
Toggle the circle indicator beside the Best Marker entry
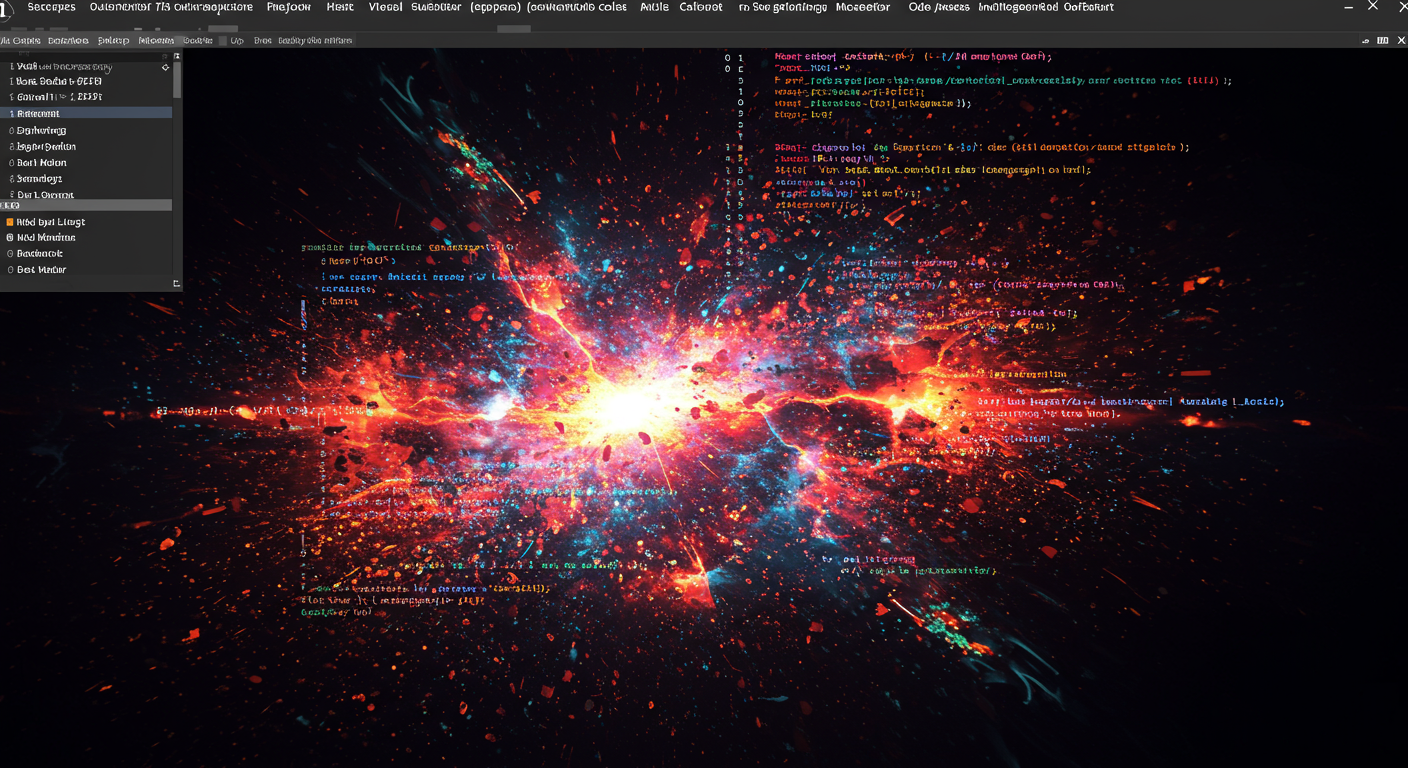(9, 269)
